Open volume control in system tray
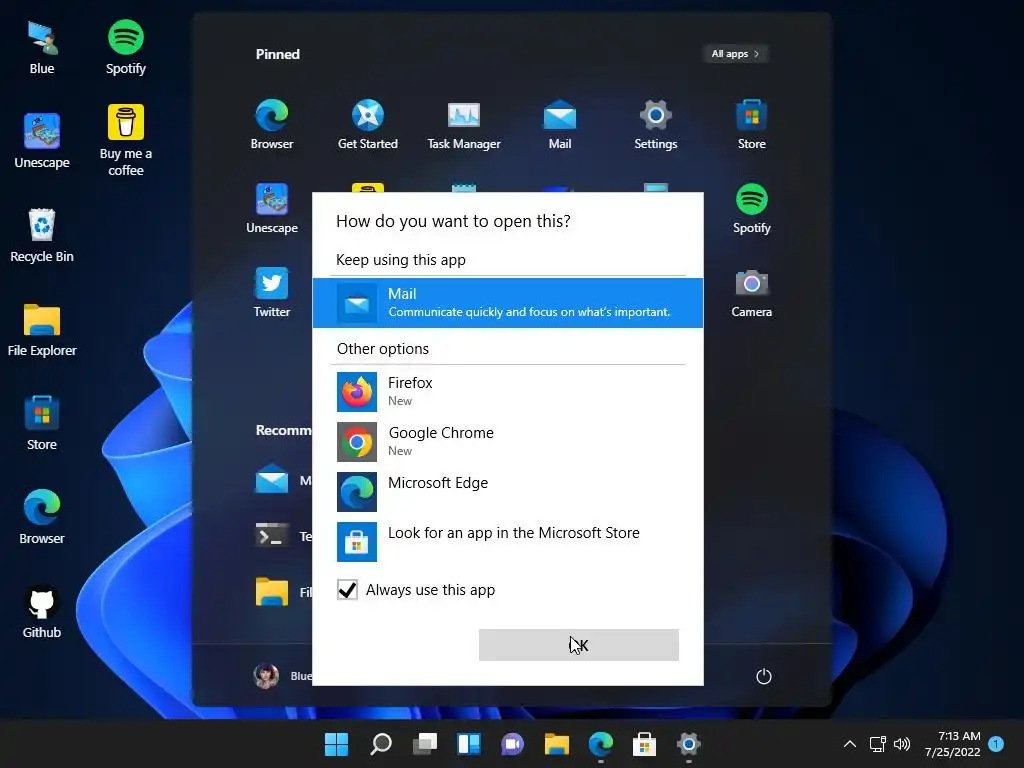Viewport: 1024px width, 768px height. click(902, 744)
